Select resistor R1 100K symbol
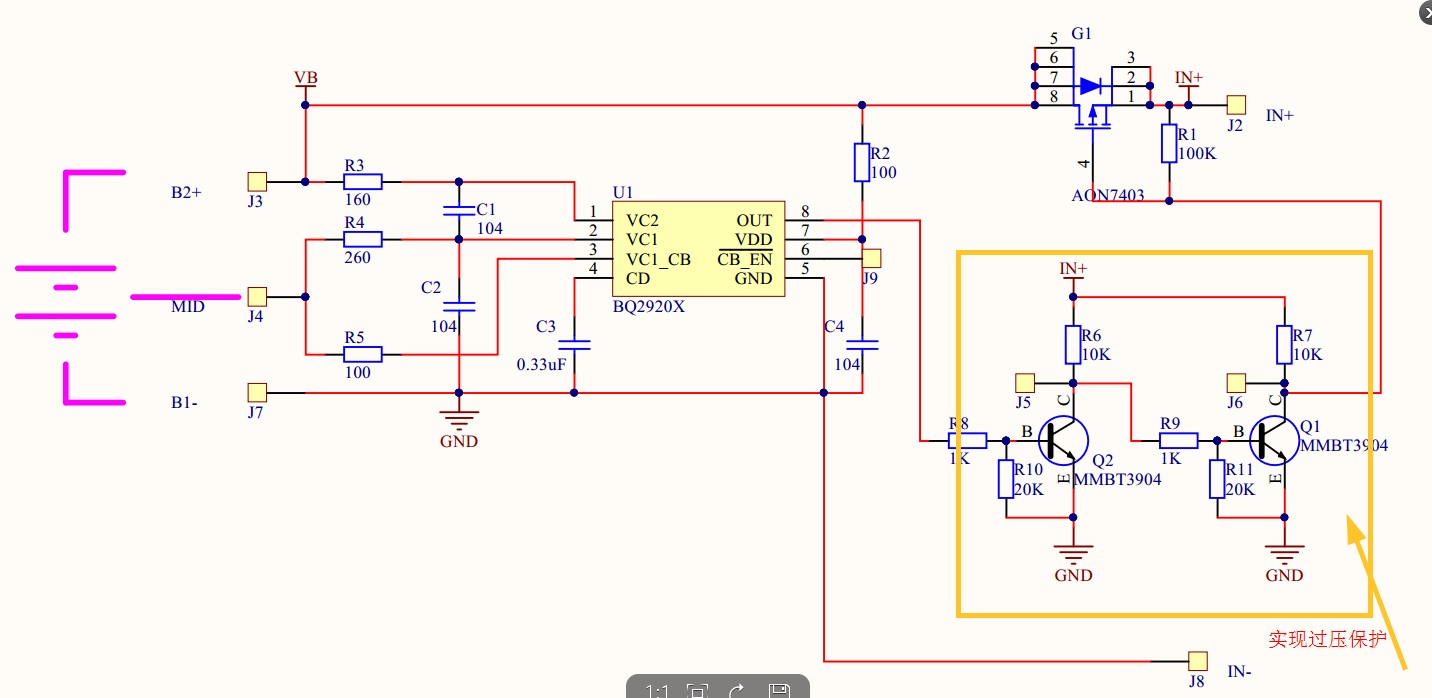Image resolution: width=1432 pixels, height=698 pixels. click(x=1169, y=144)
